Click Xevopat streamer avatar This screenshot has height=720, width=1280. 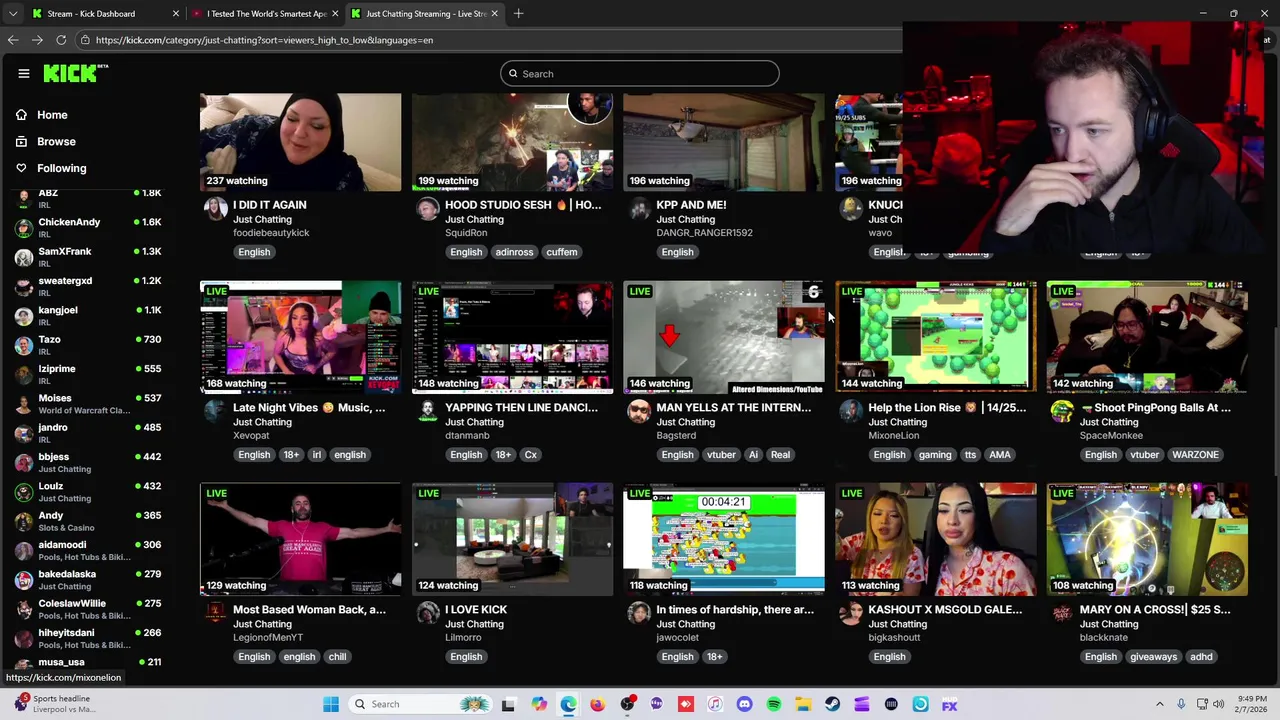[215, 411]
